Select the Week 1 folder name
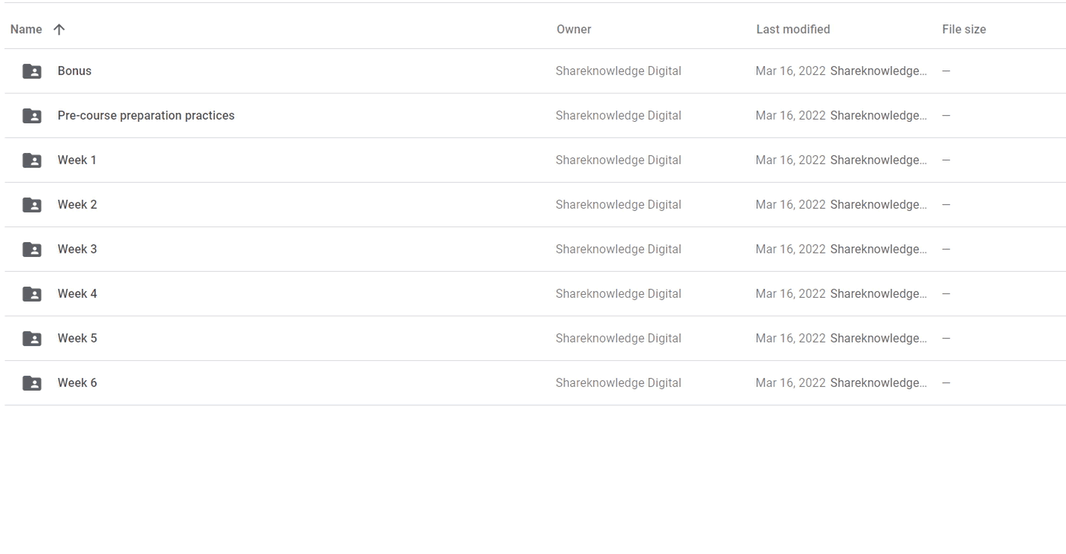 click(x=77, y=160)
